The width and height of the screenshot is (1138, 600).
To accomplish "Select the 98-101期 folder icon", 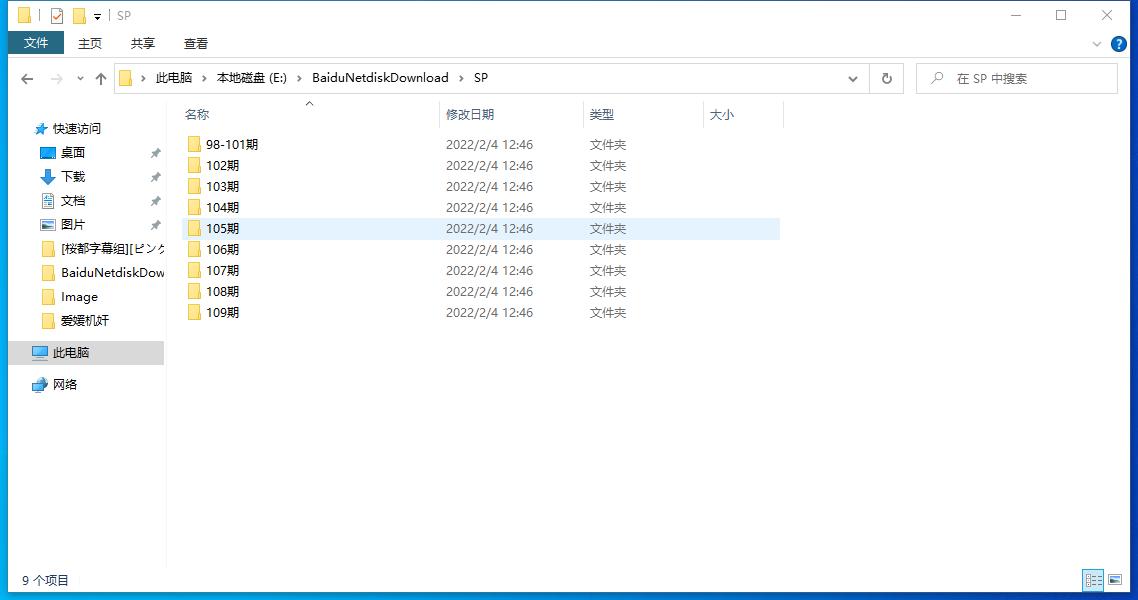I will point(194,144).
